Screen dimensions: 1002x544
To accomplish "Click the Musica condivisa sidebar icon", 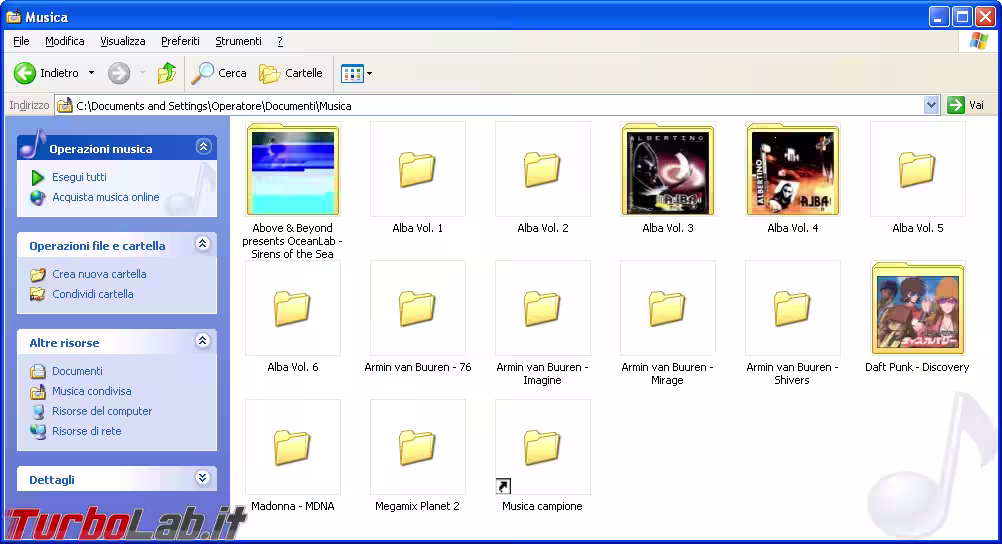I will tap(38, 391).
